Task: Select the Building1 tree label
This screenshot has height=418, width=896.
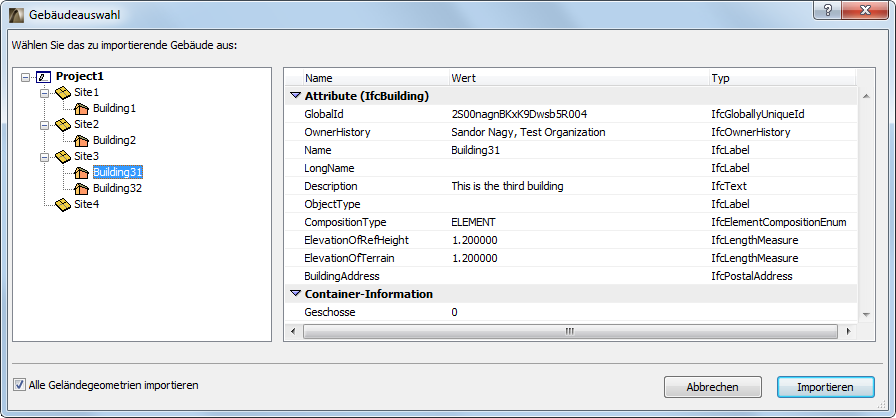Action: (x=114, y=108)
